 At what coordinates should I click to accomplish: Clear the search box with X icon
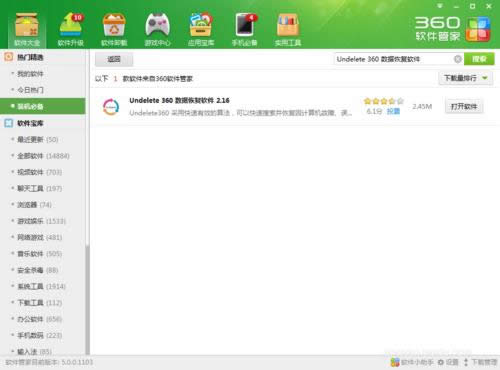click(458, 59)
